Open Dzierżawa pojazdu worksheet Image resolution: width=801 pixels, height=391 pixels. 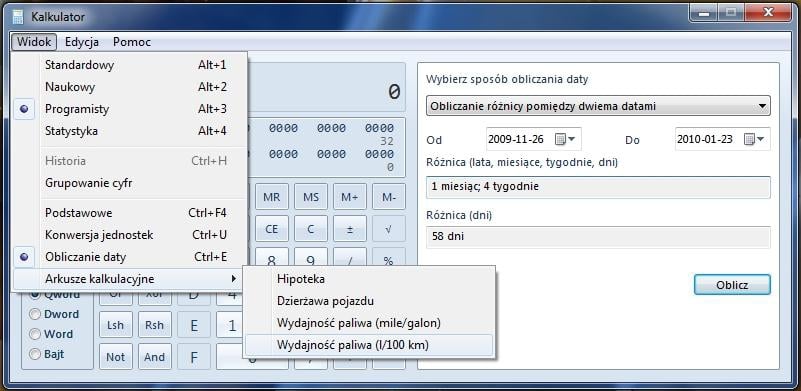369,301
